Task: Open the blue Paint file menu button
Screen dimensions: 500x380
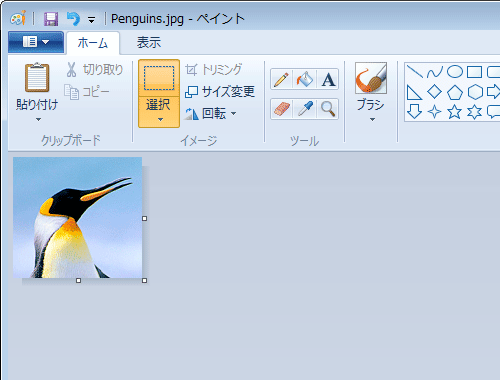Action: click(36, 42)
